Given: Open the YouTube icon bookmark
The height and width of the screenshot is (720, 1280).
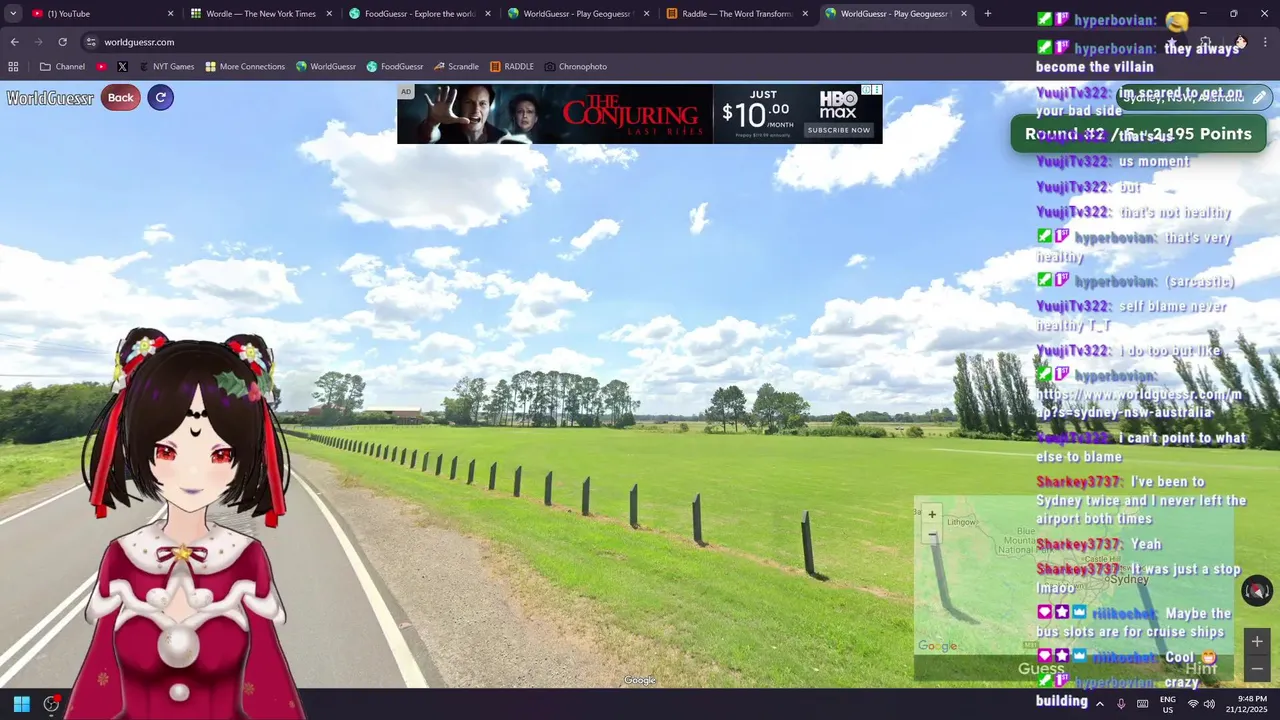Looking at the screenshot, I should tap(102, 67).
